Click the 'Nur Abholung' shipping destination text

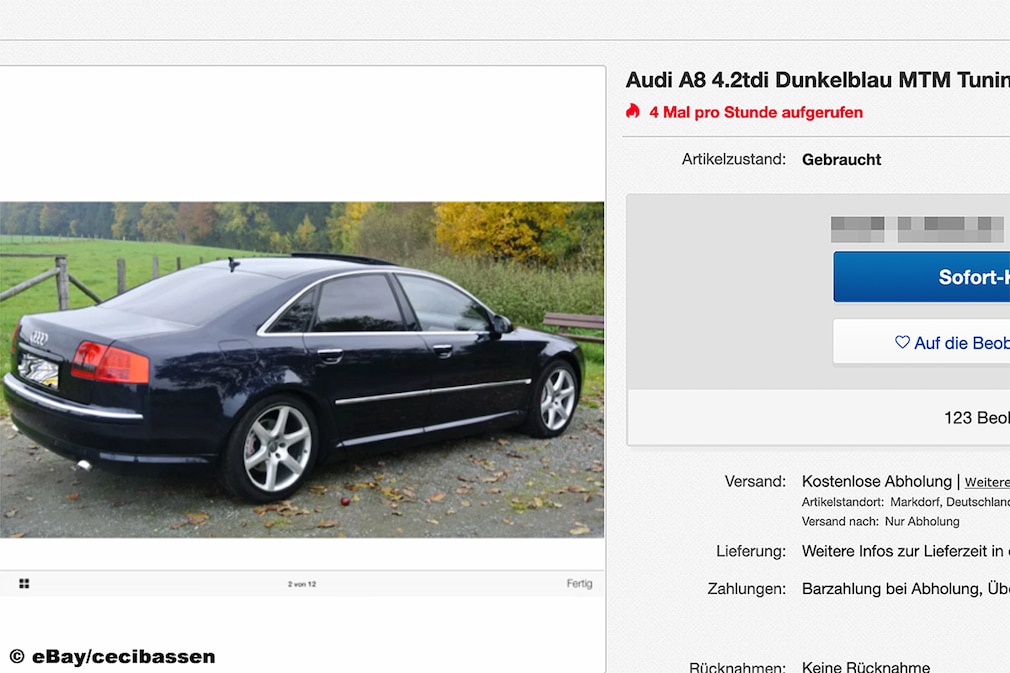[x=922, y=521]
